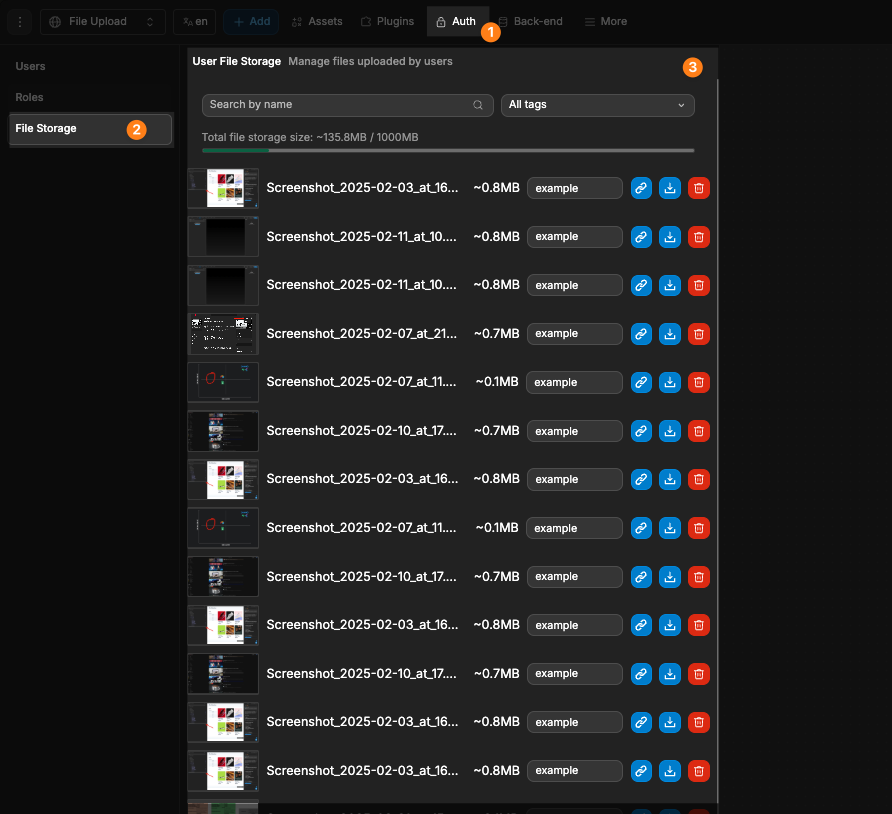
Task: Copy link for the Screenshot_2025-02-07_at_21 file
Action: point(641,334)
